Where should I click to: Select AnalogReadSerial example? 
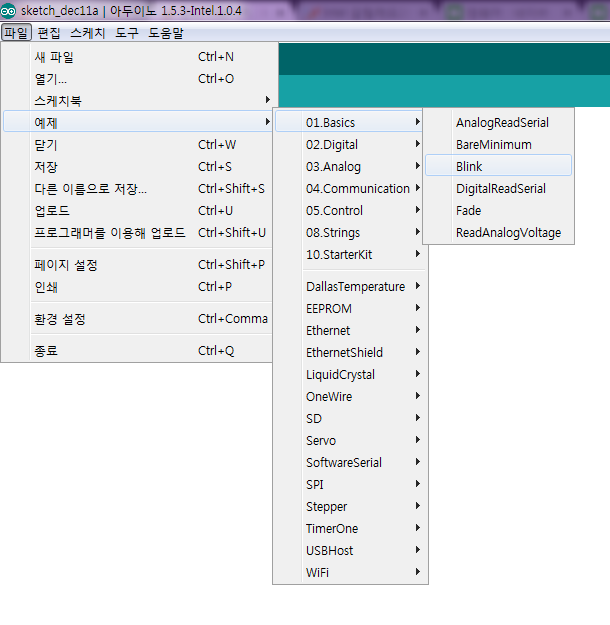501,123
